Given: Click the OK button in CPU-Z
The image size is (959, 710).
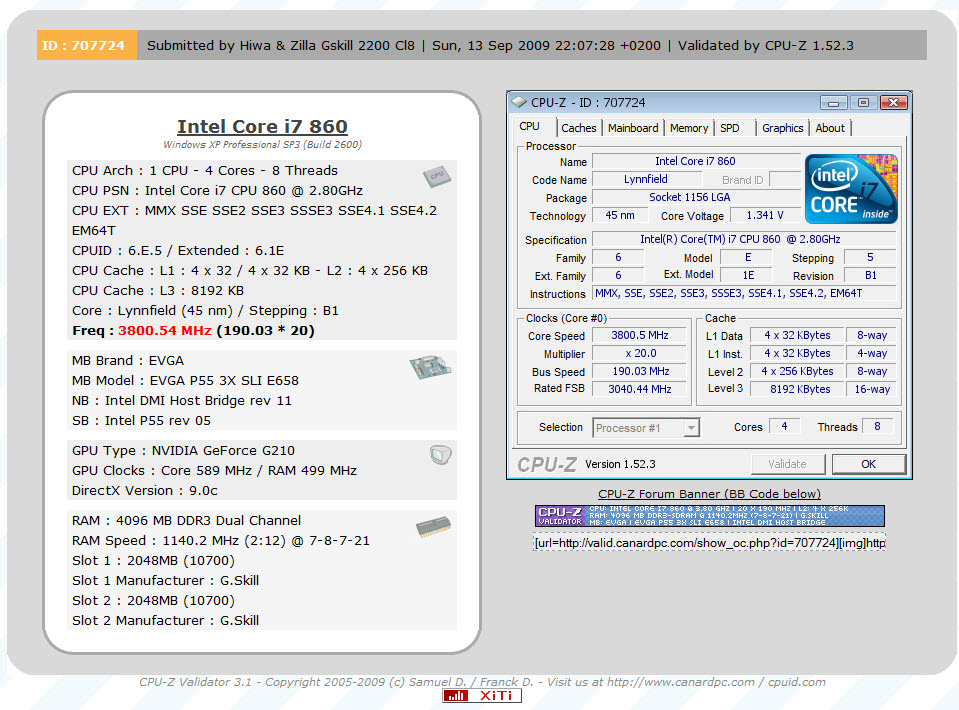Looking at the screenshot, I should [868, 464].
